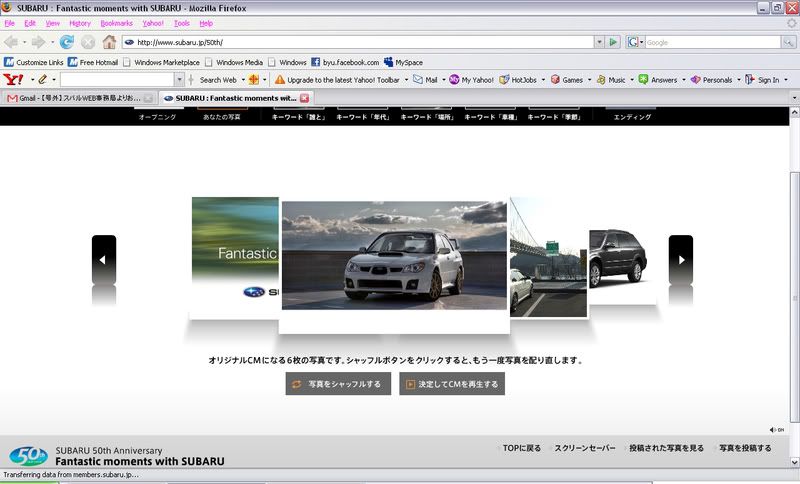Open HotJobs toolbar button
The height and width of the screenshot is (484, 800).
click(x=518, y=80)
